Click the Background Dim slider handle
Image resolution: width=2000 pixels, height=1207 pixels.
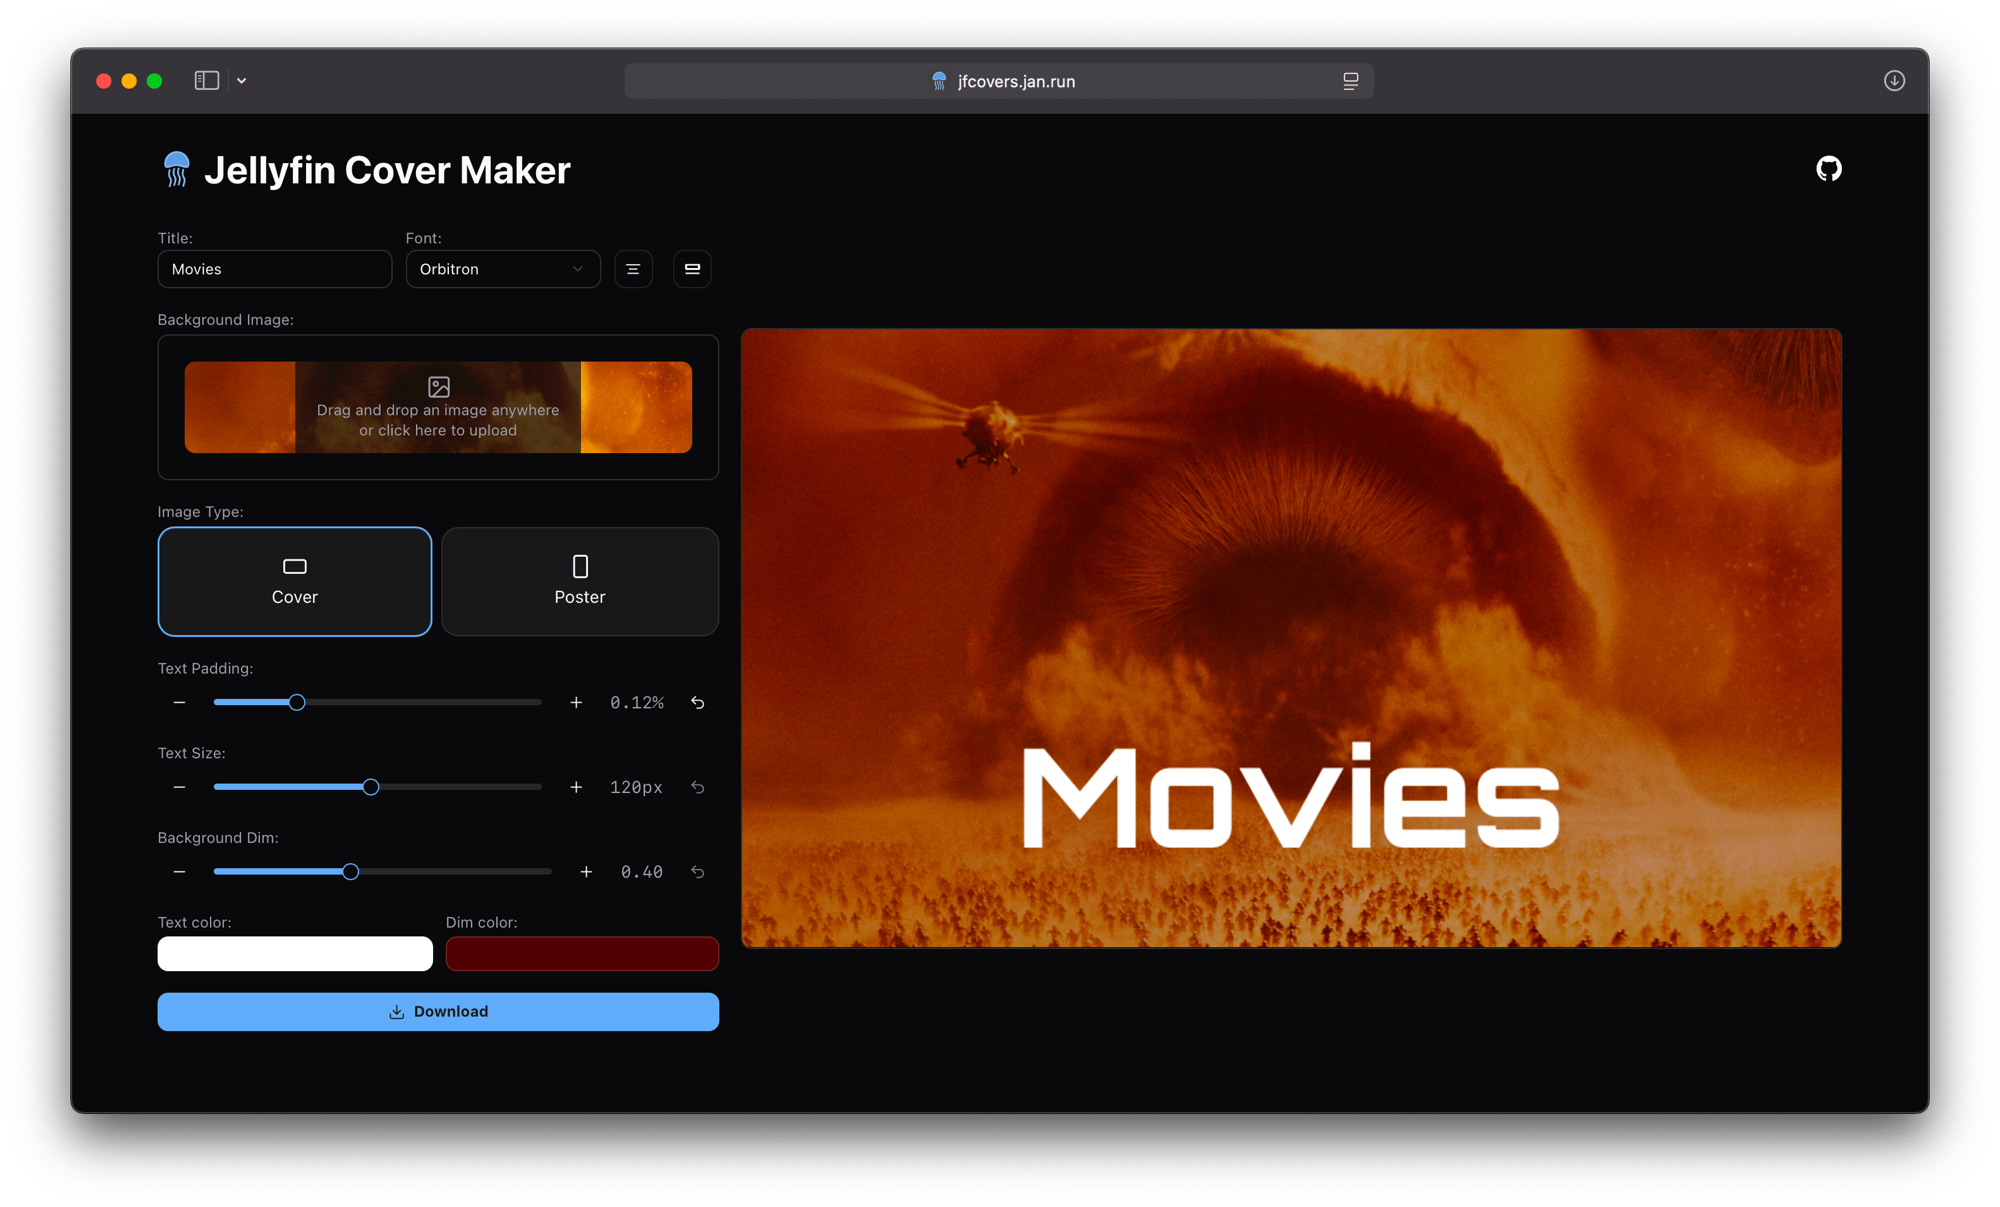[x=350, y=872]
